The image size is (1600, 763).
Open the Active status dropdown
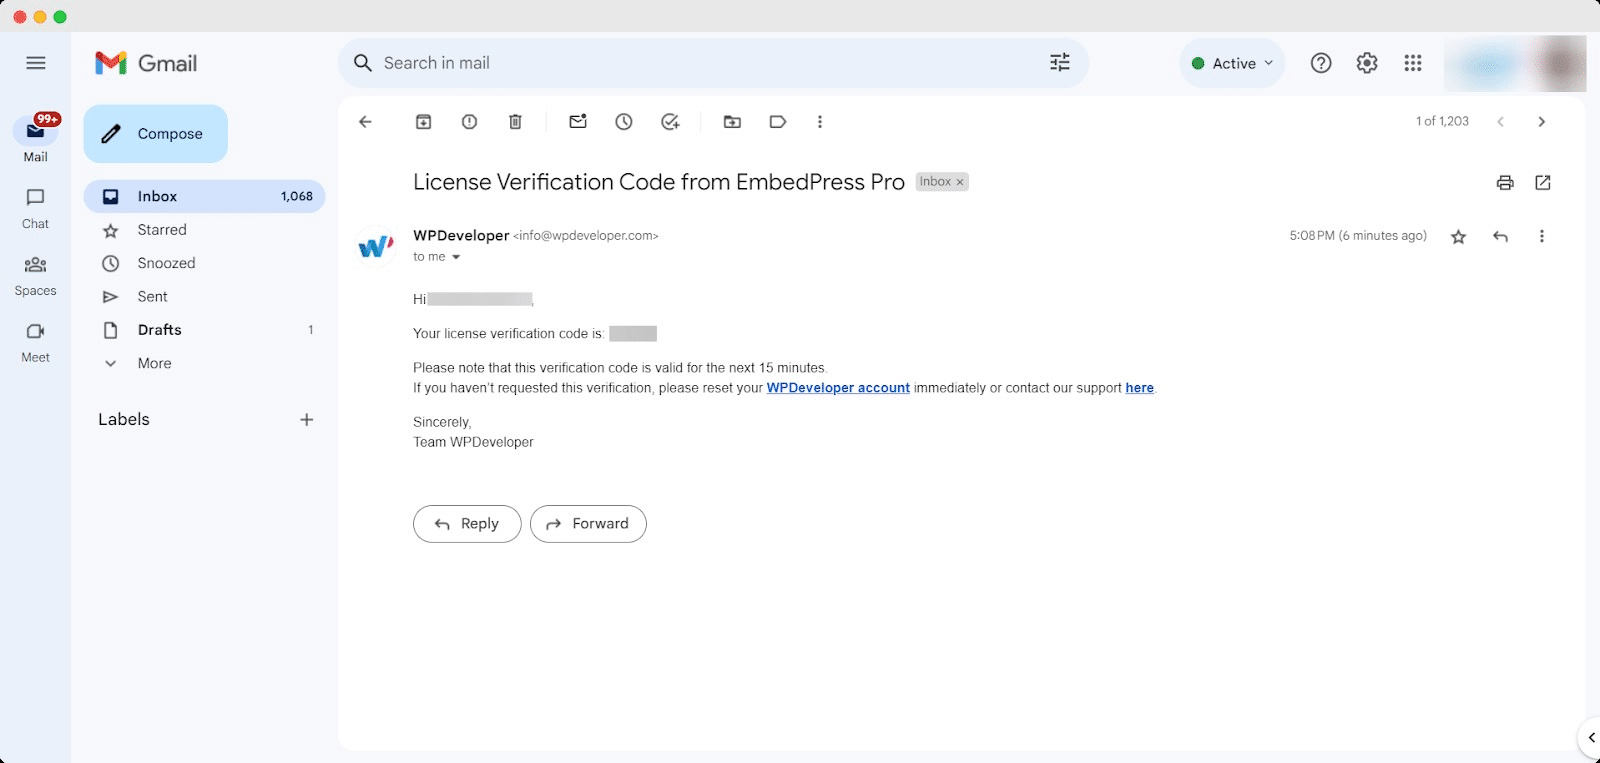click(1232, 63)
